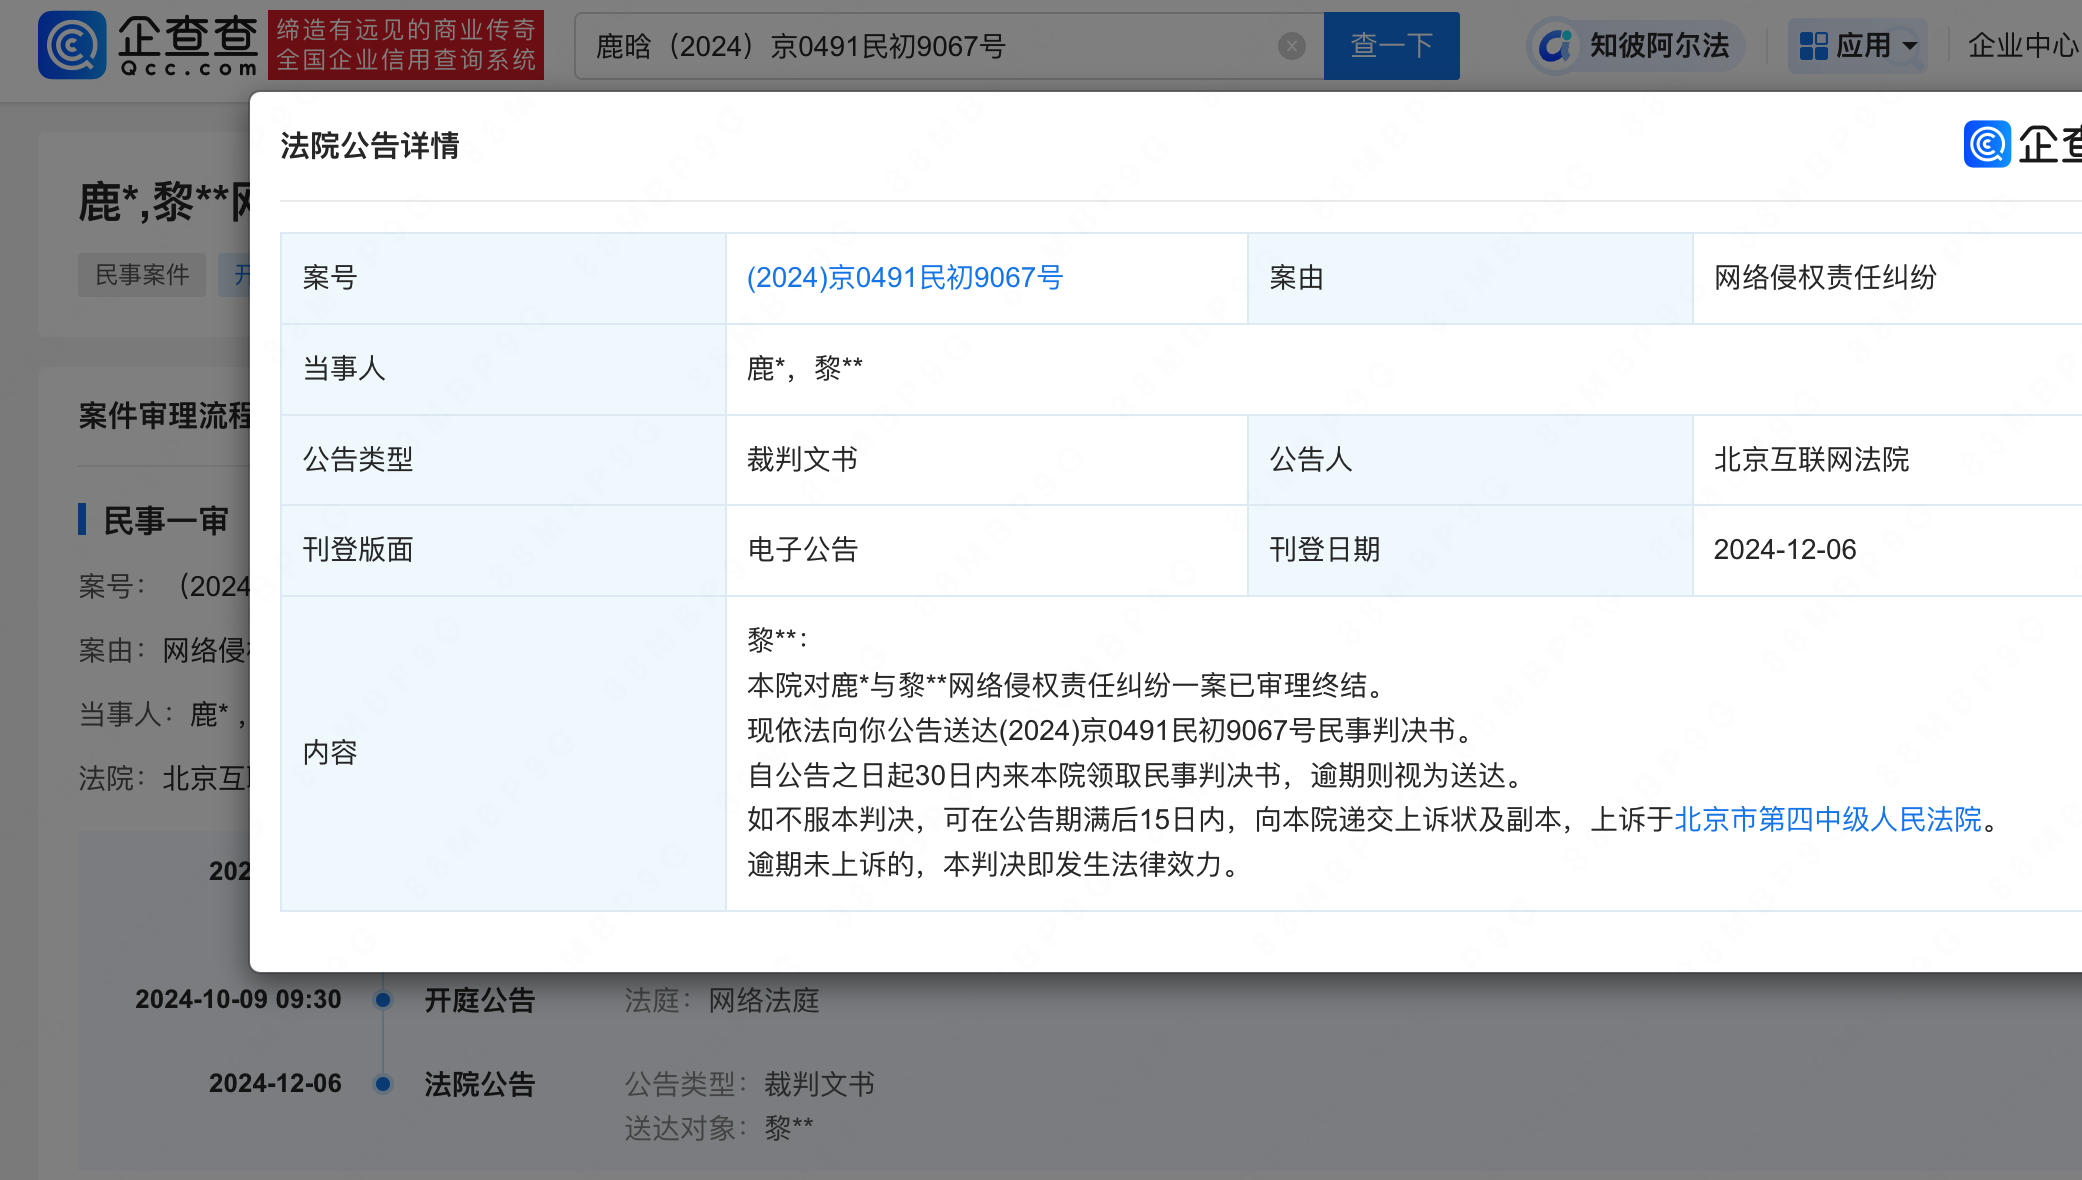Click the red slogan banner beside the logo
The width and height of the screenshot is (2082, 1180).
point(405,44)
